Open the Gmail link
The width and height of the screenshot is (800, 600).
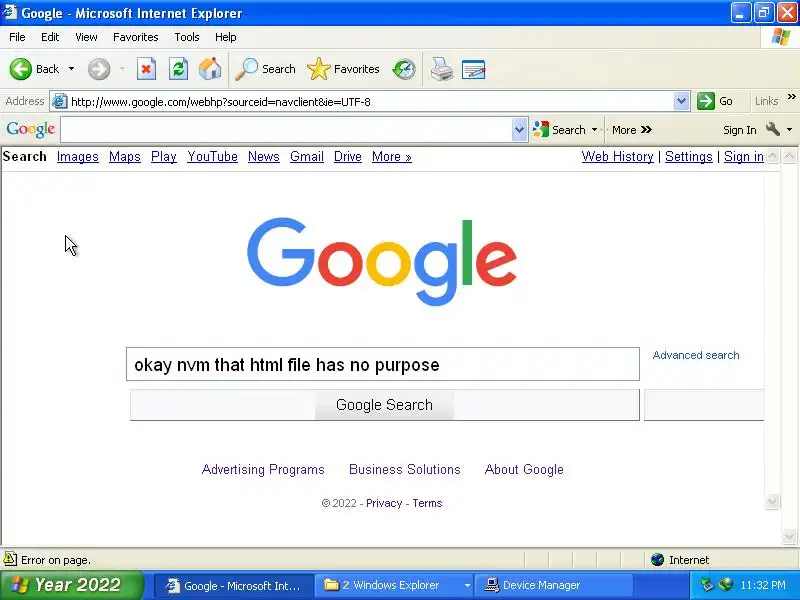point(307,157)
